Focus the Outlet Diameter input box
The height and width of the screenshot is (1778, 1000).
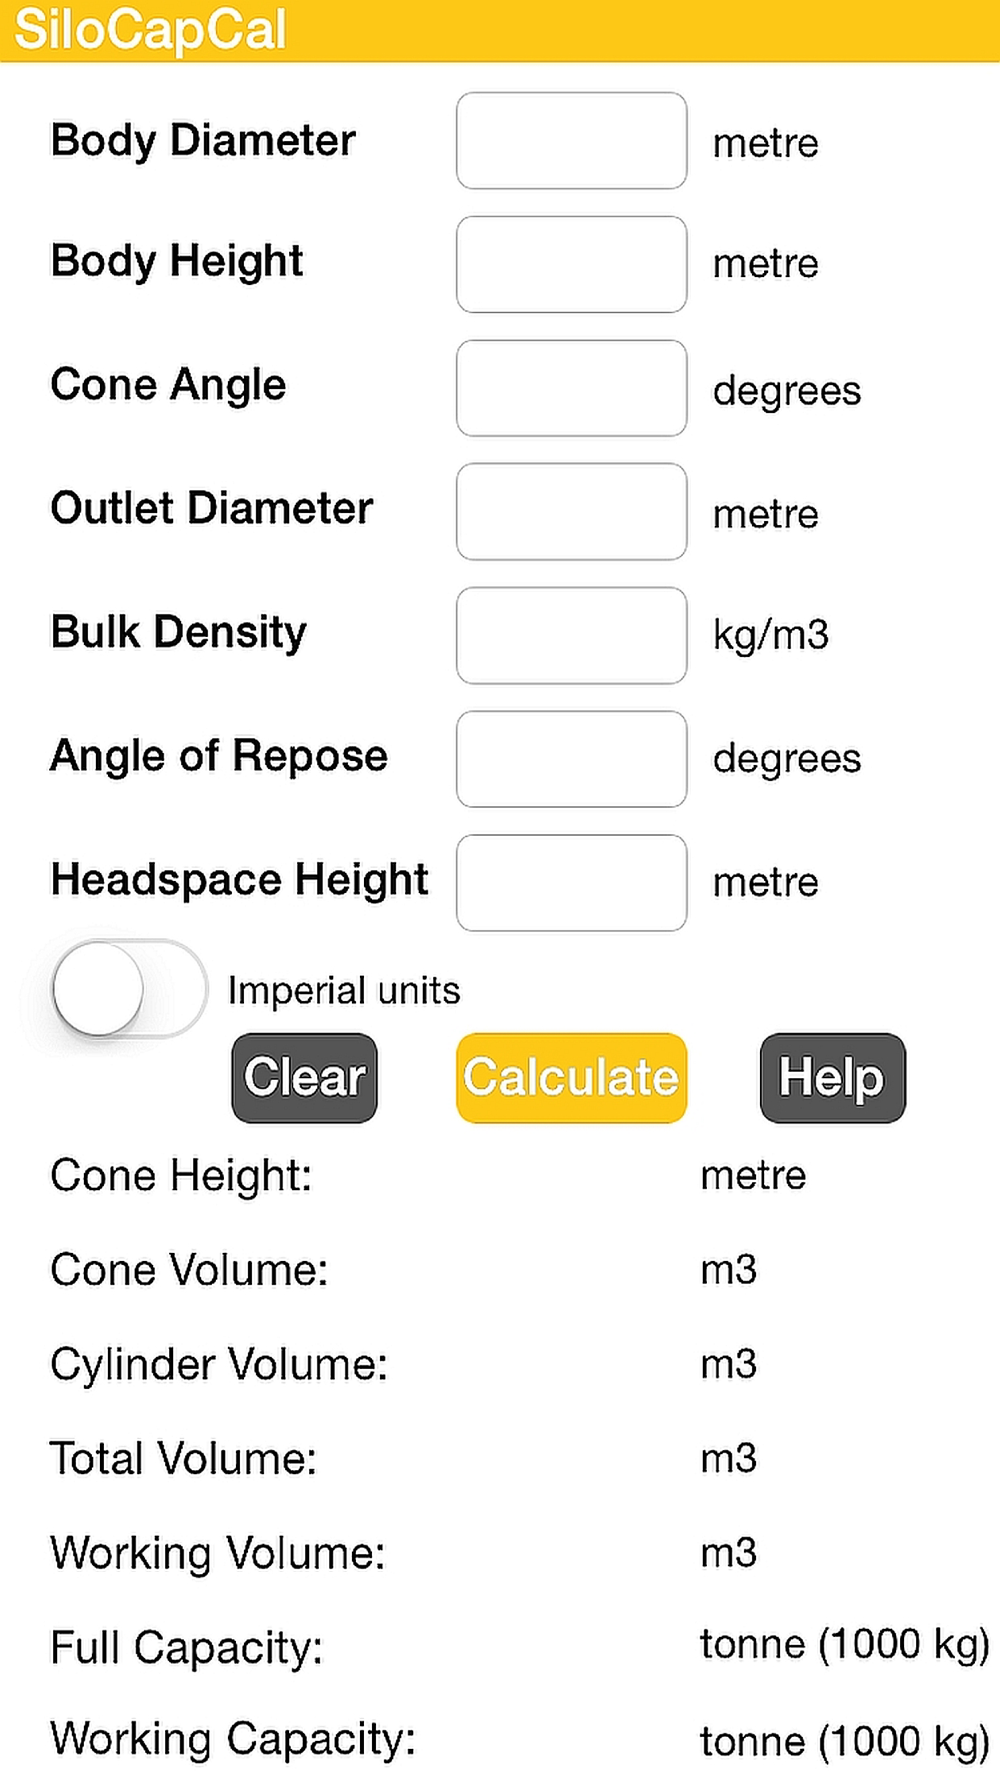tap(571, 512)
